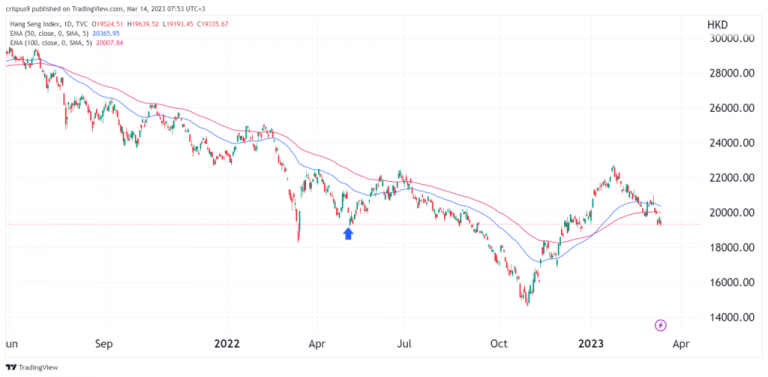Click the EMA 100 value 20007.84
Image resolution: width=768 pixels, height=377 pixels.
pos(111,43)
